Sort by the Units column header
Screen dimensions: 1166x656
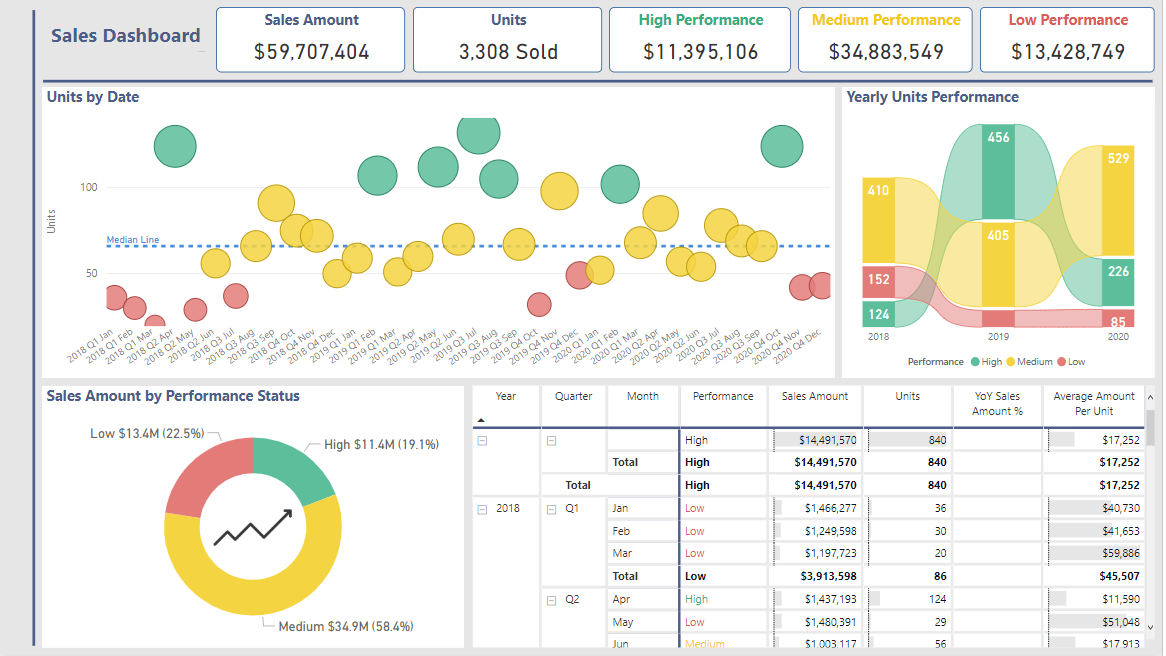(907, 396)
